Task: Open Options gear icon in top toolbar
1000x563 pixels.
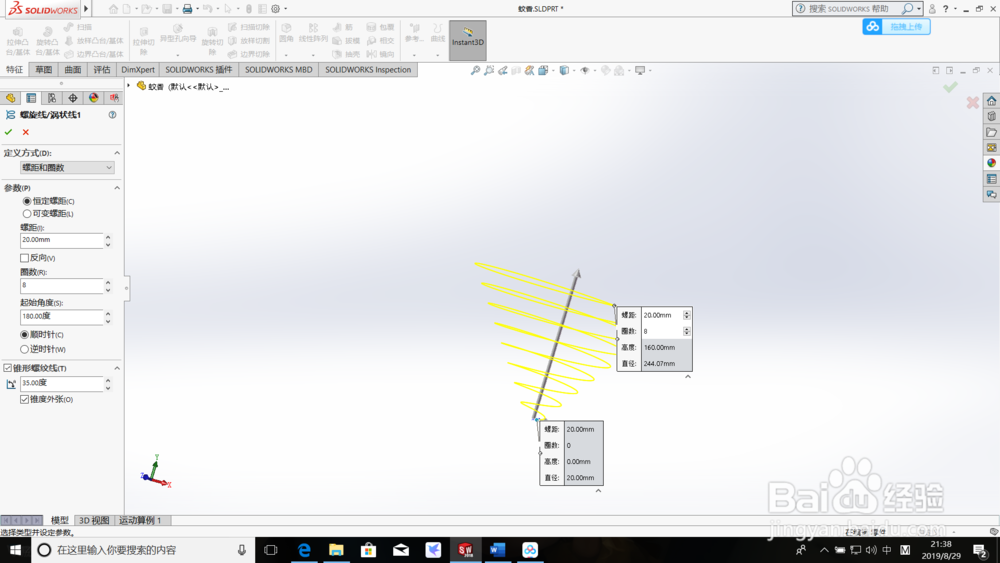Action: click(276, 9)
